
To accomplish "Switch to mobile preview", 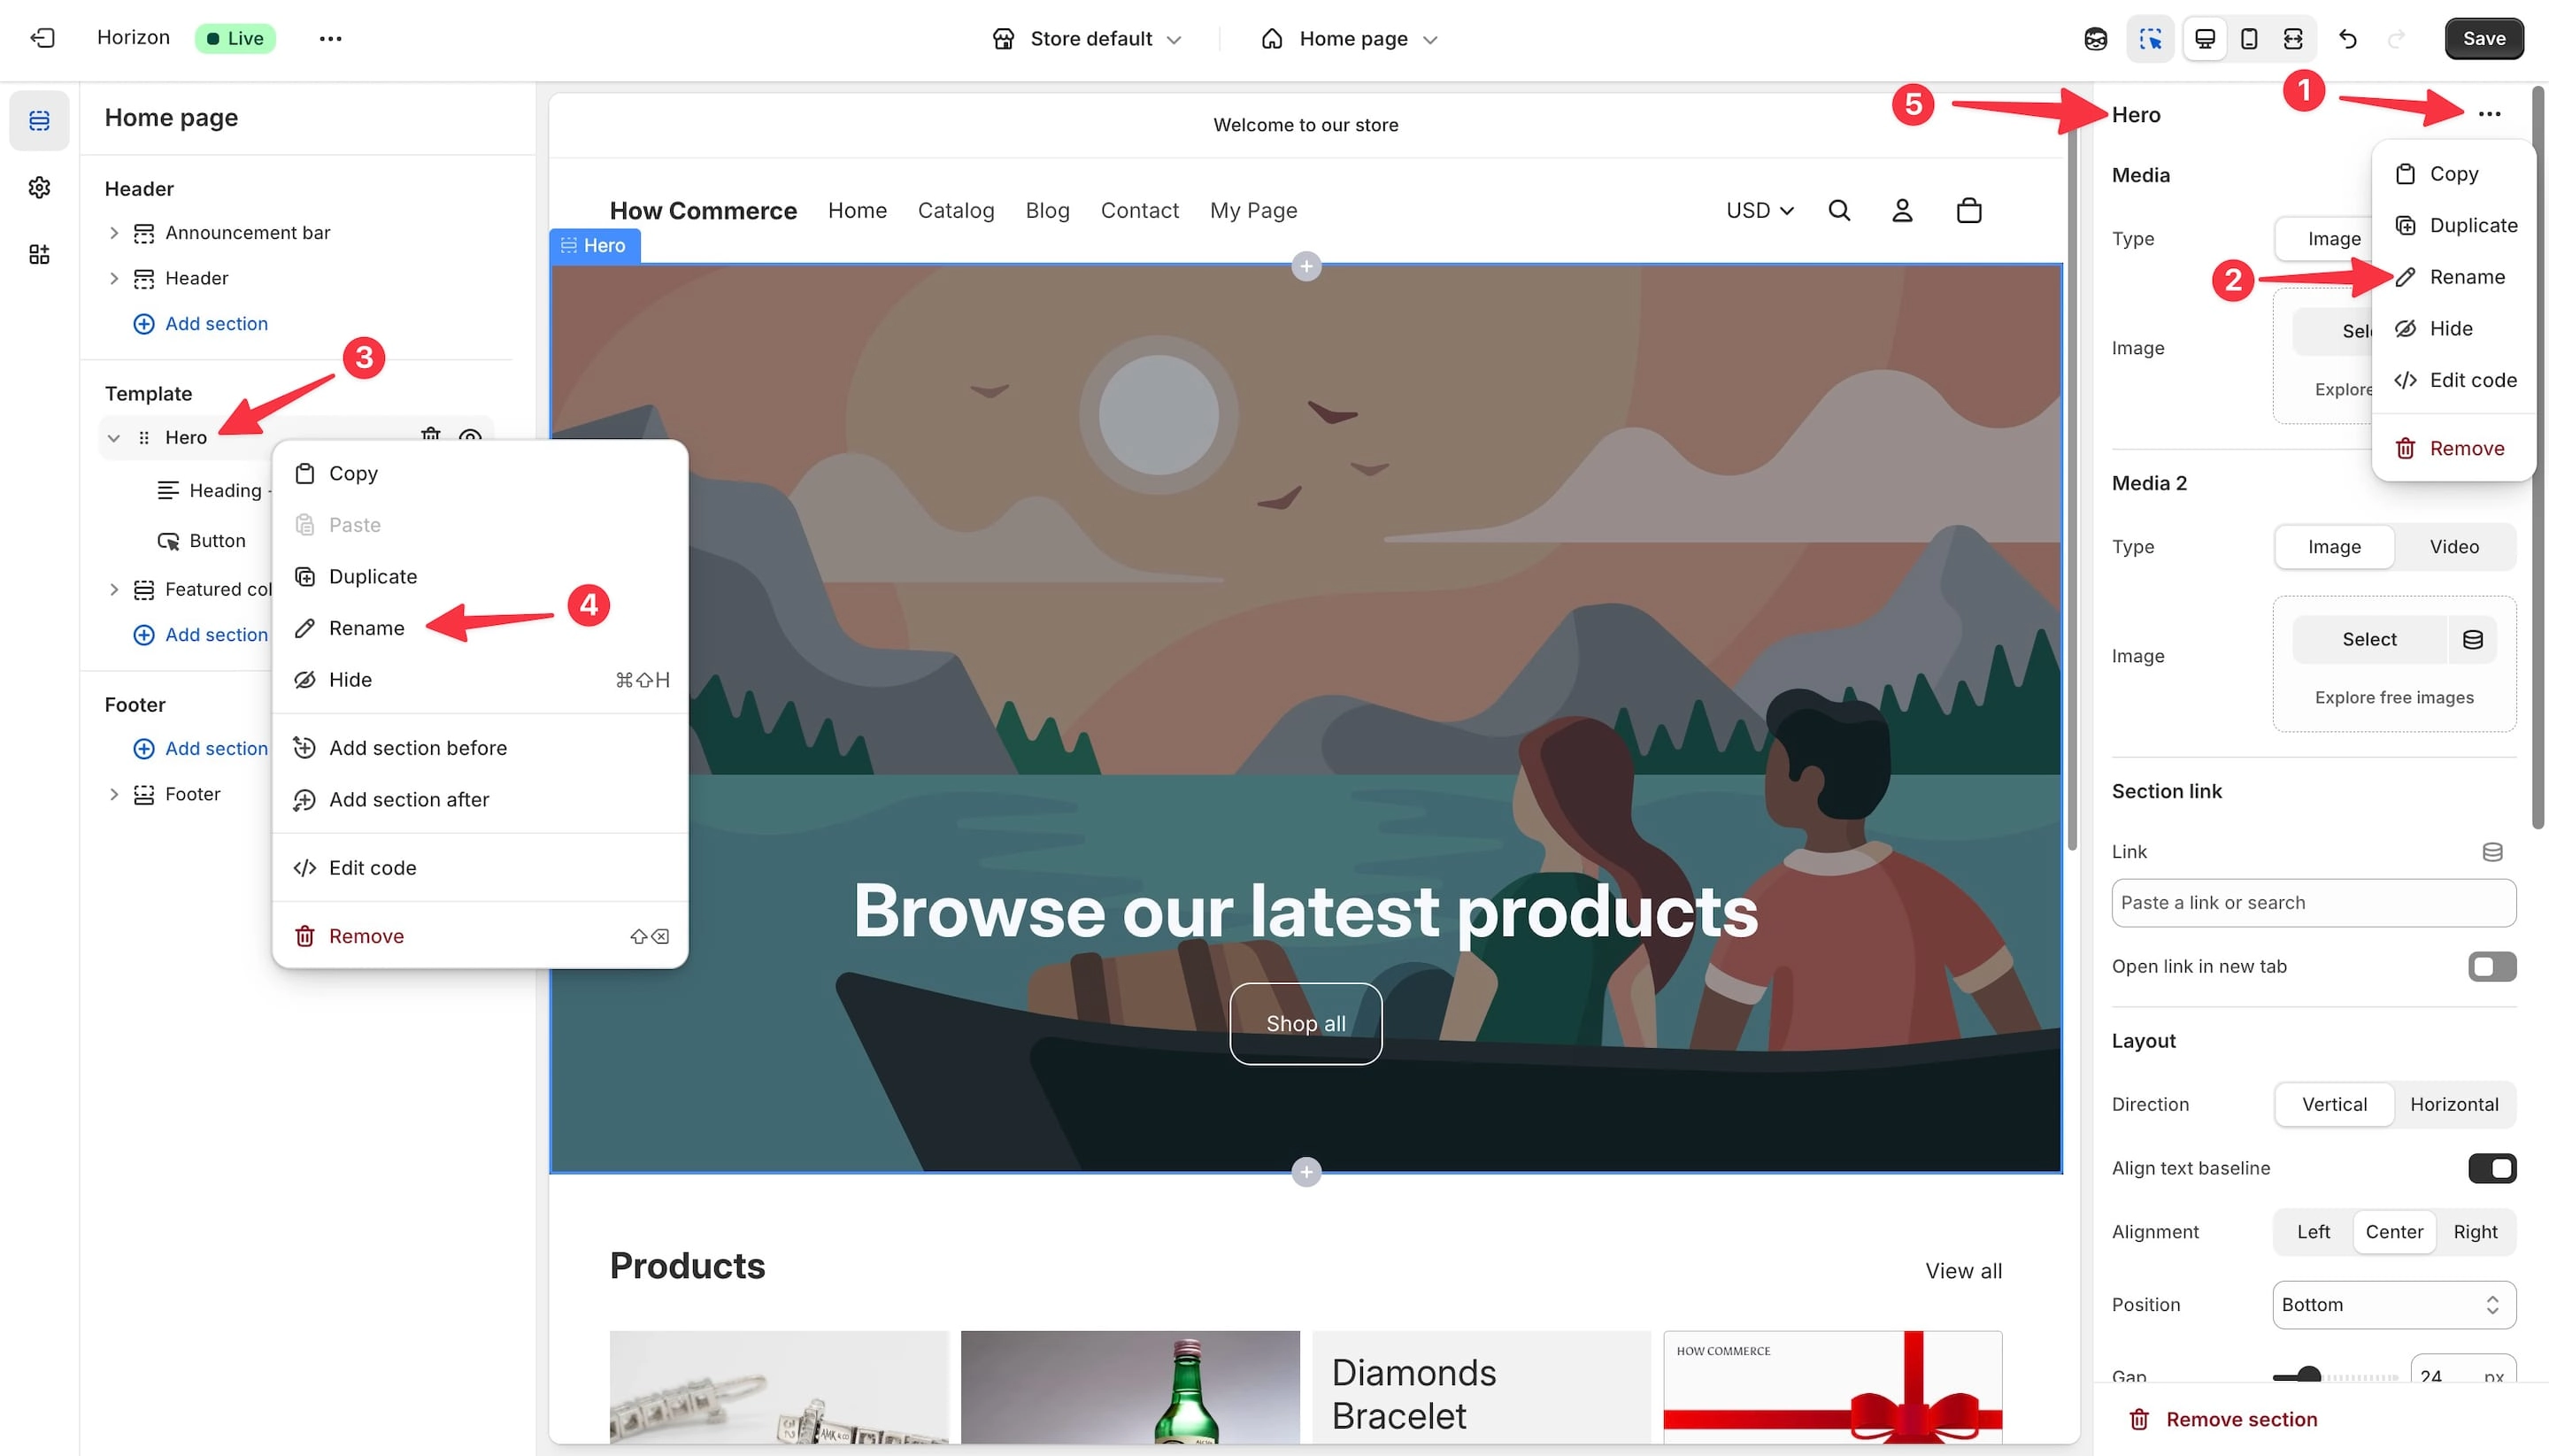I will tap(2248, 39).
